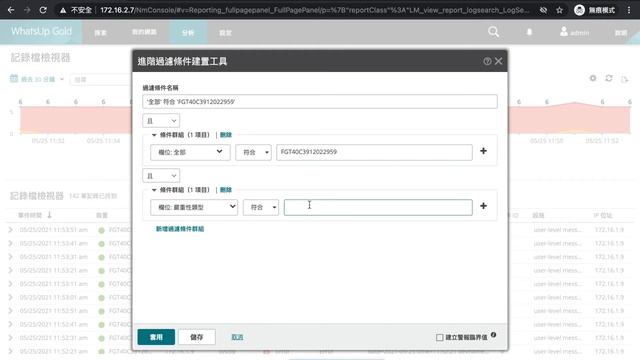Image resolution: width=640 pixels, height=360 pixels.
Task: Click 刪除 link of second condition group
Action: coord(226,190)
